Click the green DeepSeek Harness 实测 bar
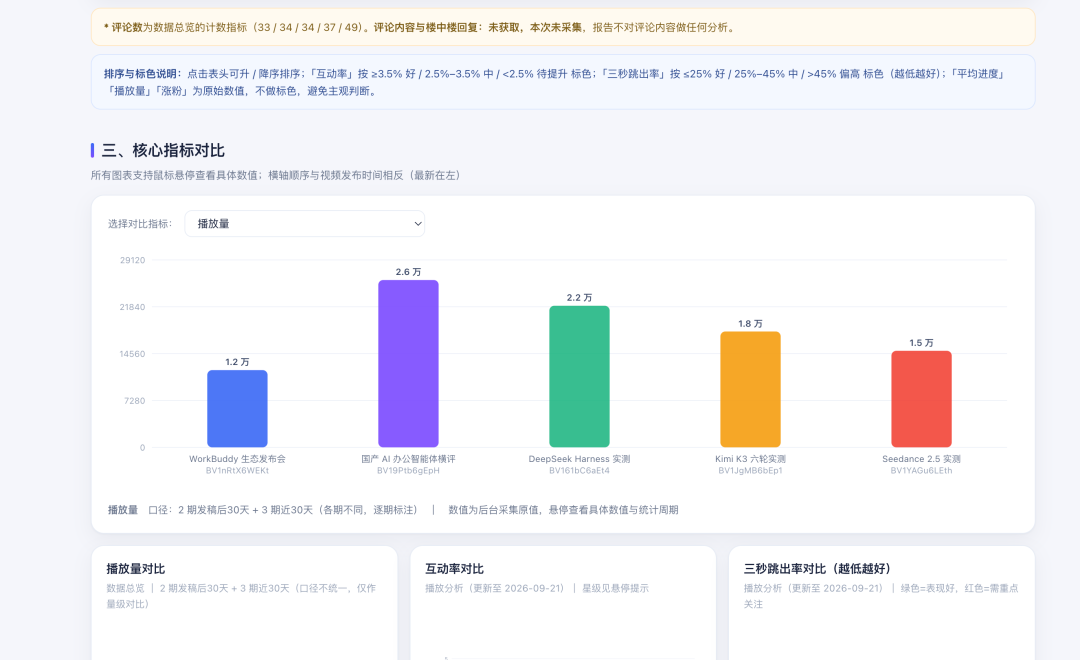Viewport: 1080px width, 660px height. click(579, 376)
